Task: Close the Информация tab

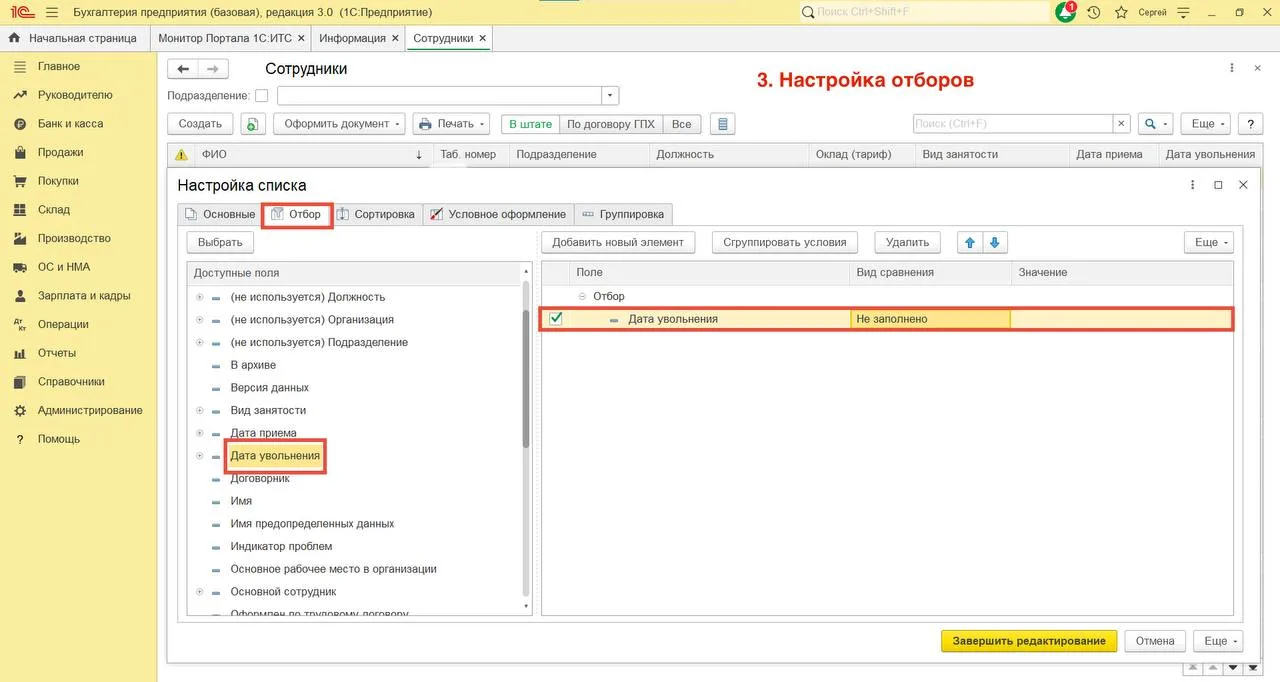Action: 395,38
